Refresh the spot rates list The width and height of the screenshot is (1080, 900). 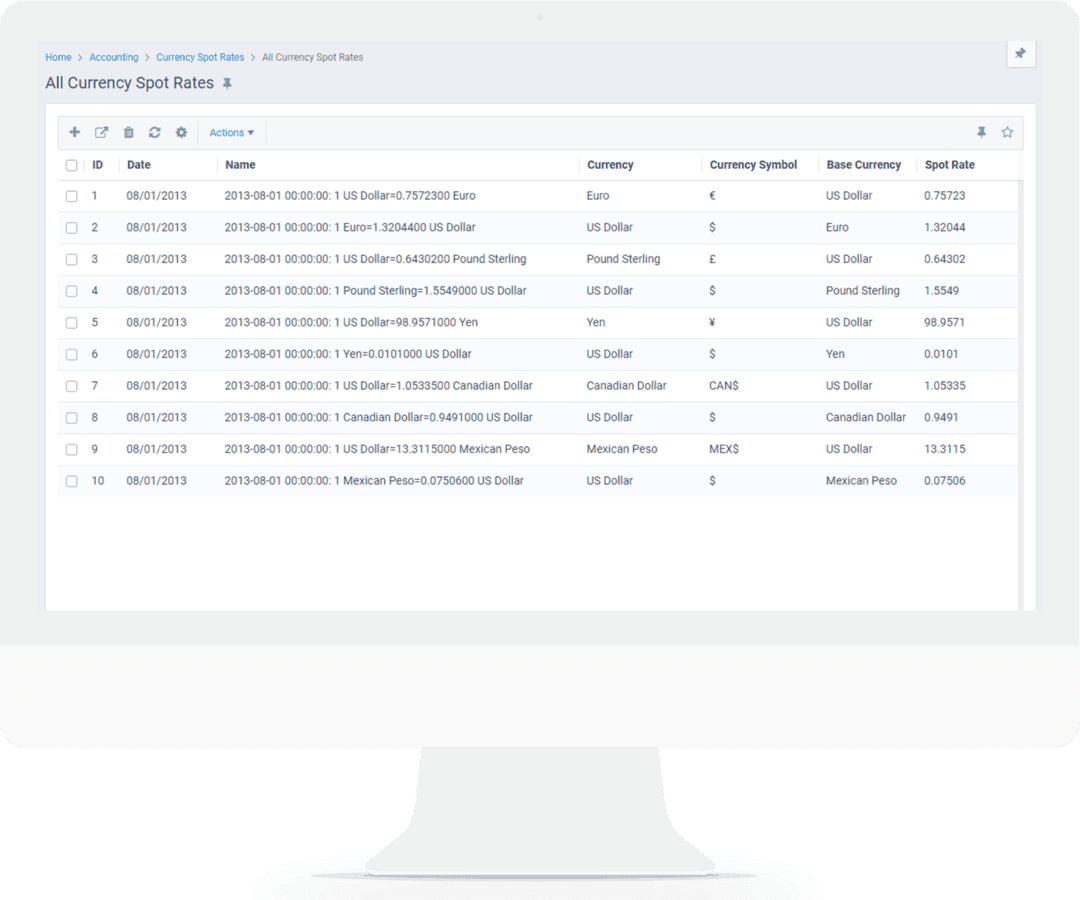[x=154, y=132]
